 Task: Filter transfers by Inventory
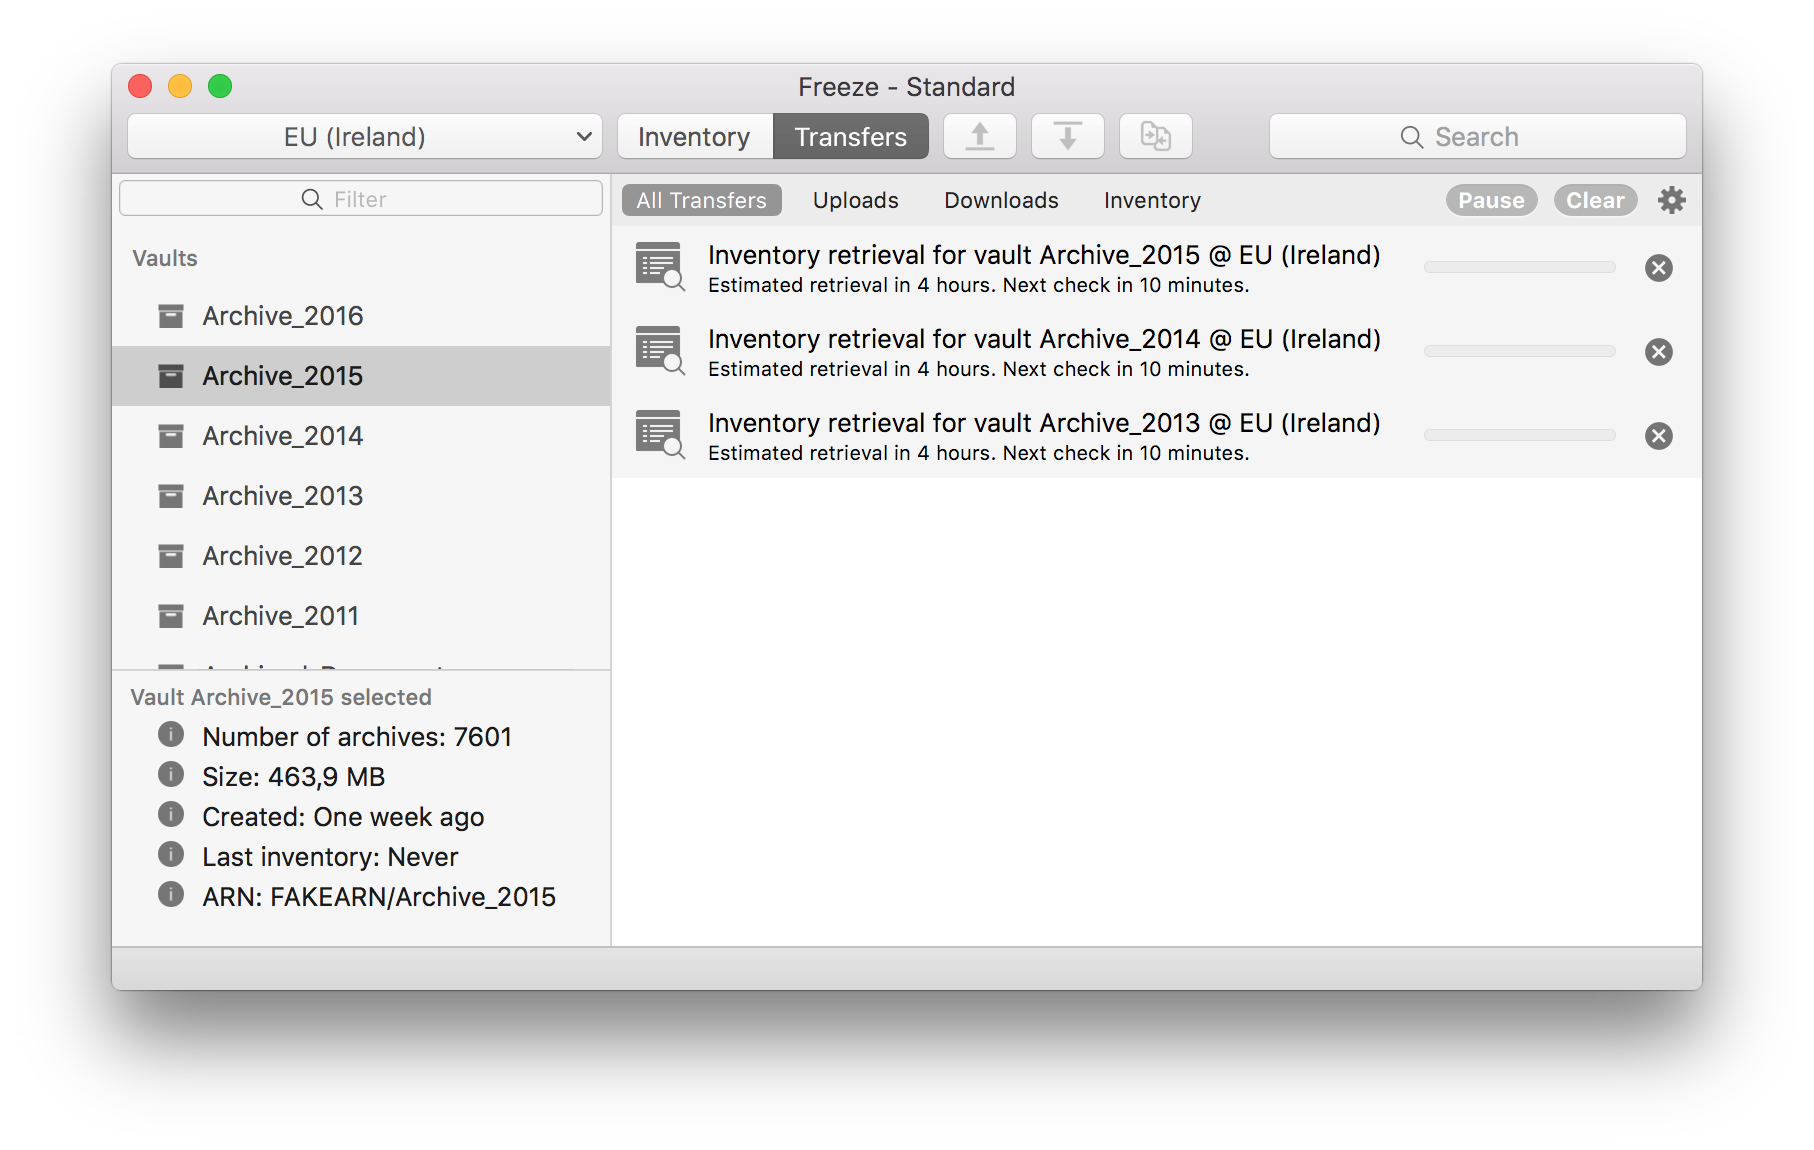click(1152, 200)
